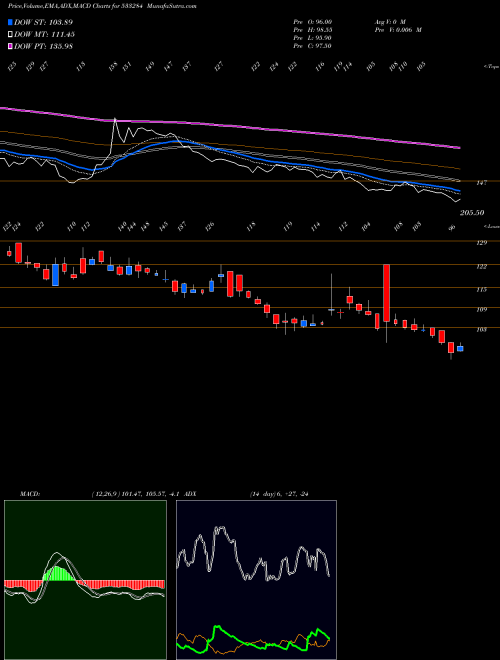Click the 'Pre C: 97.50' close value

pos(312,46)
